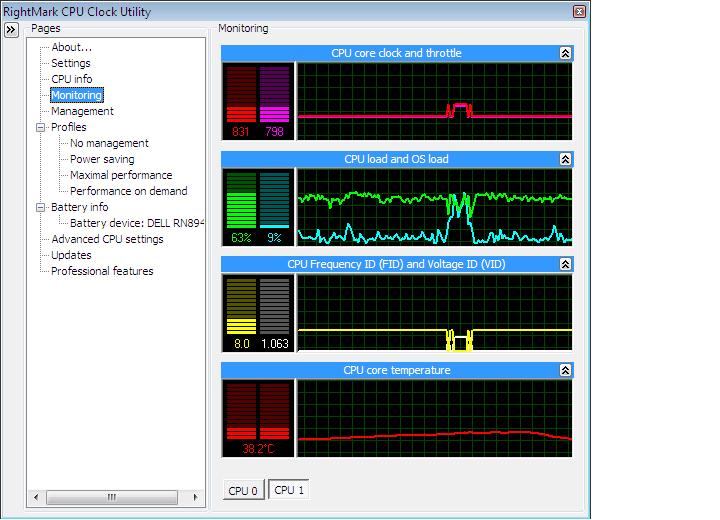720x520 pixels.
Task: Switch to the CPU 0 tab
Action: click(x=243, y=490)
